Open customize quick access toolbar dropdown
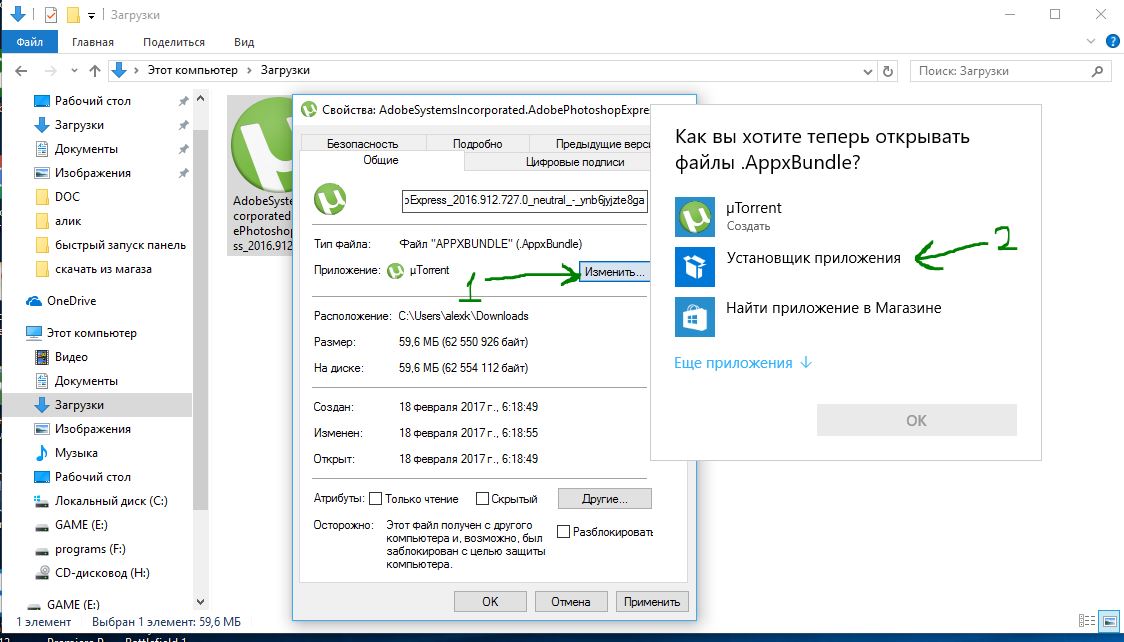Screen dimensions: 1124x642 click(x=91, y=15)
